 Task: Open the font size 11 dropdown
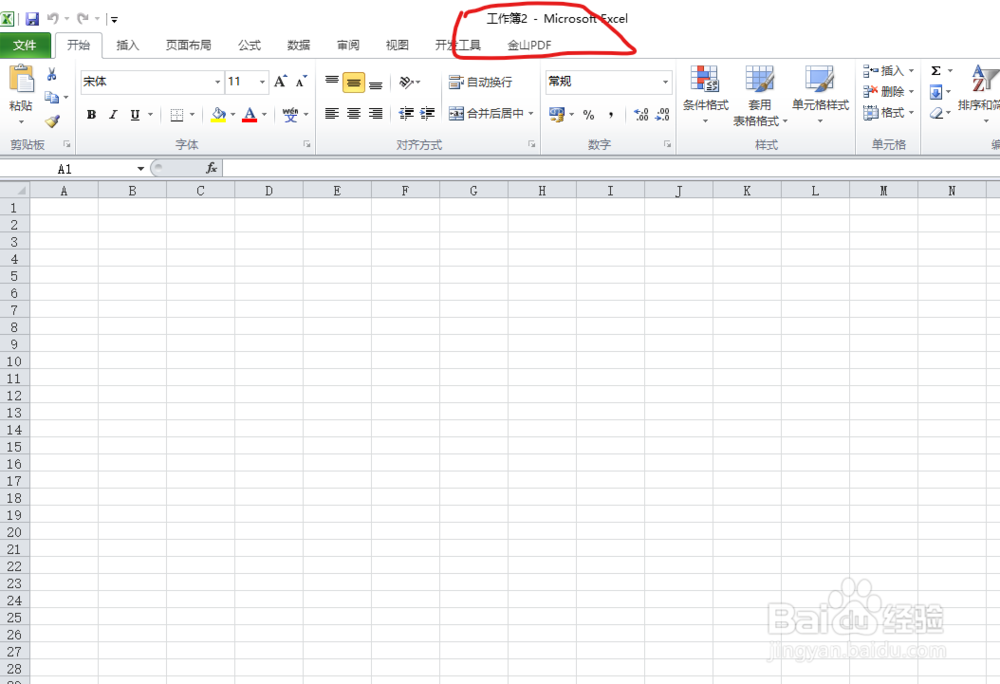(x=262, y=82)
